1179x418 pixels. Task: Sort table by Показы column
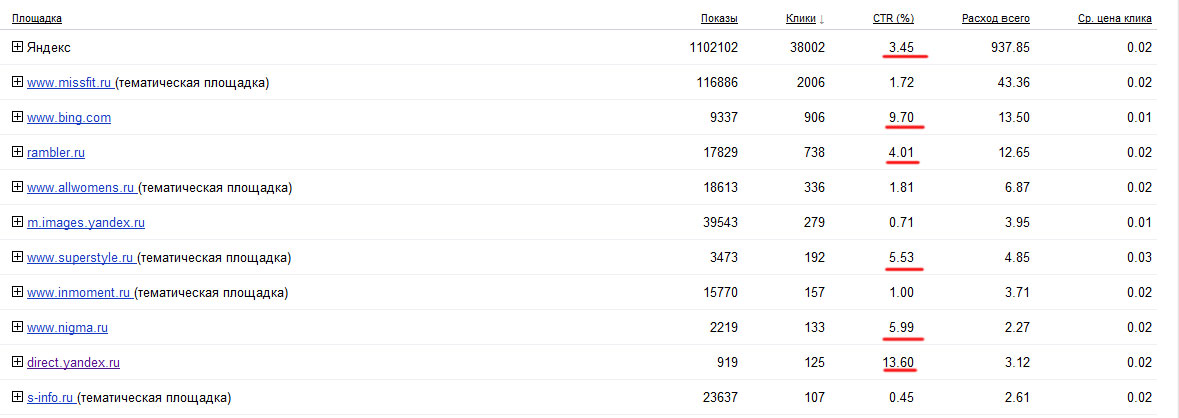coord(719,18)
